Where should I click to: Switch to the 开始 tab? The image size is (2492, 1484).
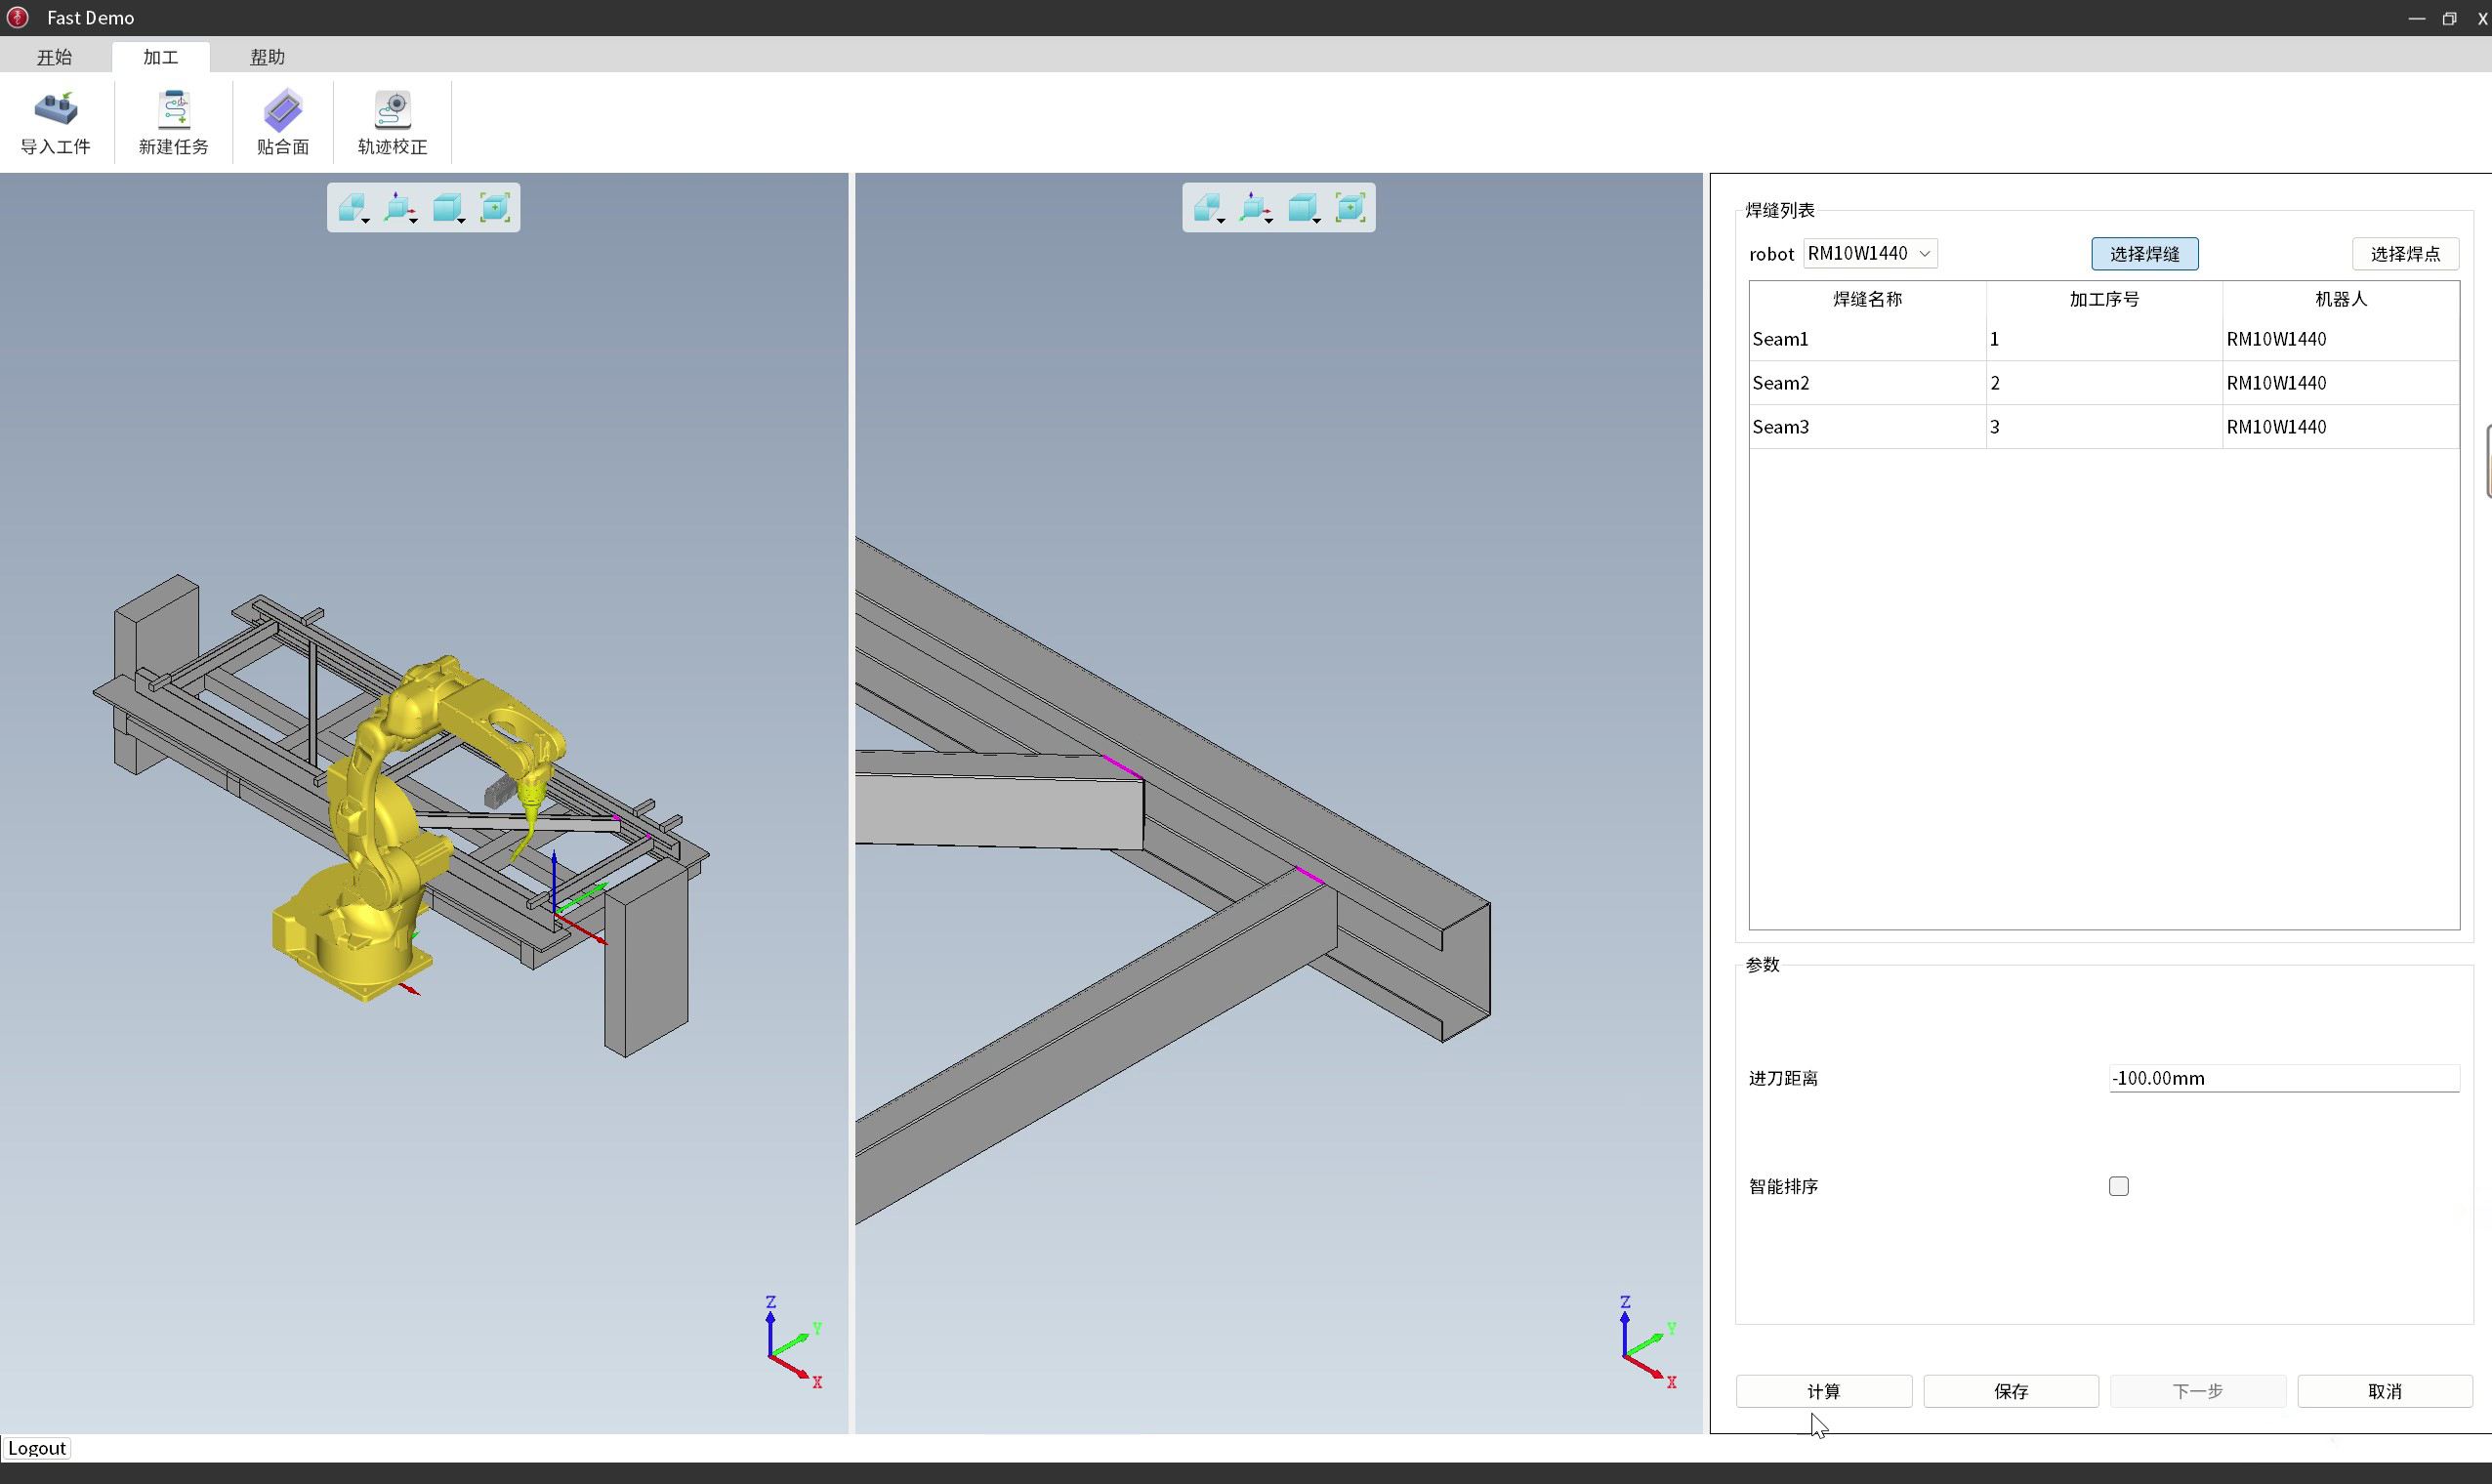(x=55, y=57)
